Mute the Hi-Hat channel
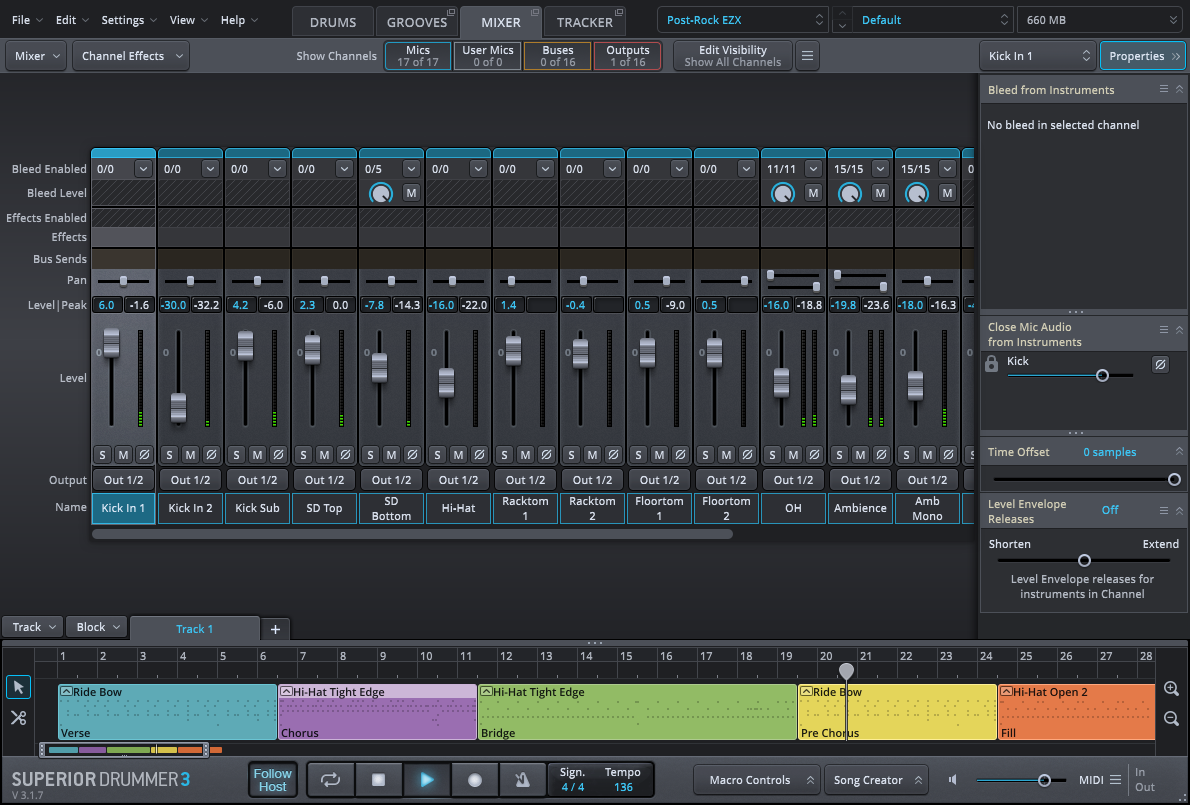Viewport: 1190px width, 805px height. pos(458,454)
